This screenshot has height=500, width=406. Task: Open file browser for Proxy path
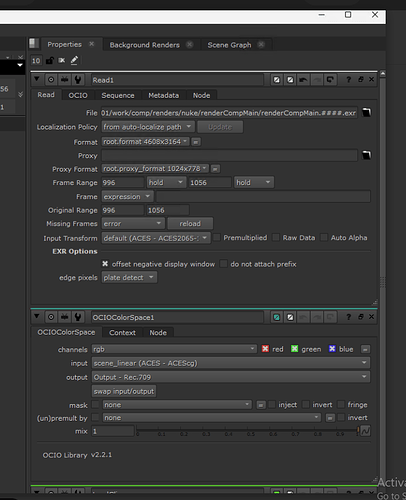click(x=366, y=155)
